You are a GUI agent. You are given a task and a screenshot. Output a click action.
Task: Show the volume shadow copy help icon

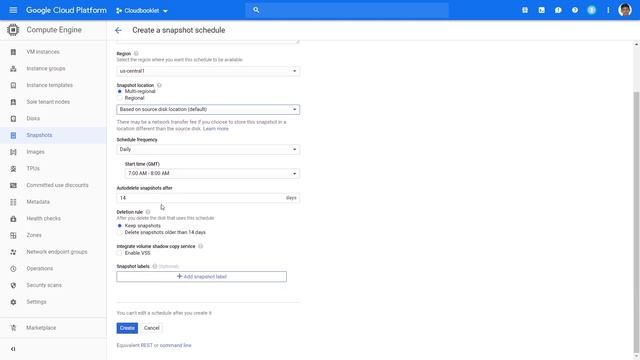click(200, 246)
